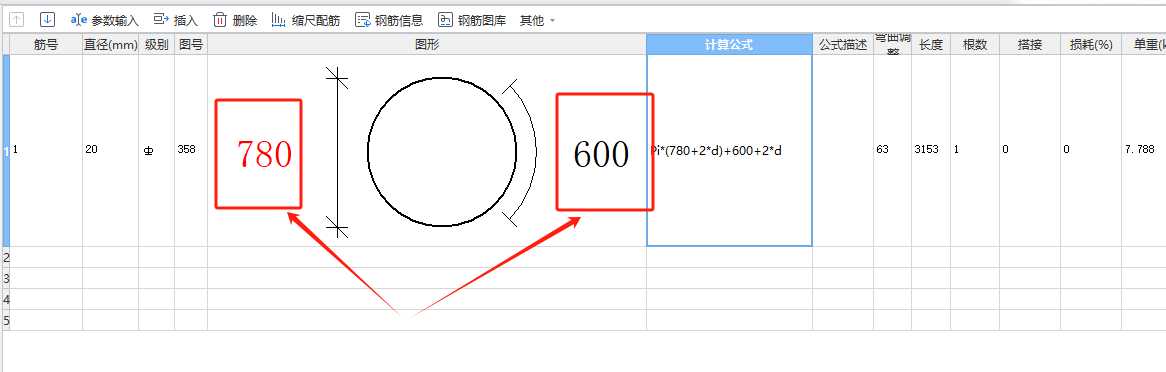Viewport: 1166px width, 372px height.
Task: Click the length cell showing 3153
Action: (x=931, y=150)
